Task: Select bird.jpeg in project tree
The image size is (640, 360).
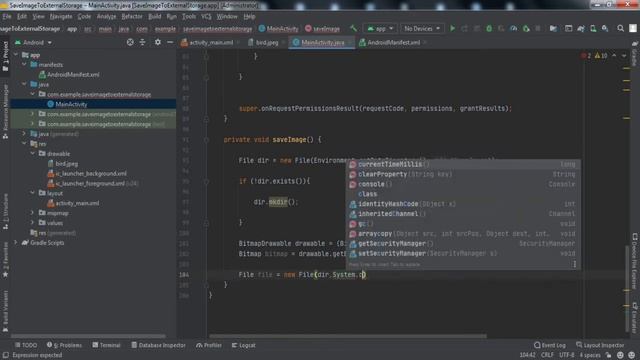Action: click(67, 163)
